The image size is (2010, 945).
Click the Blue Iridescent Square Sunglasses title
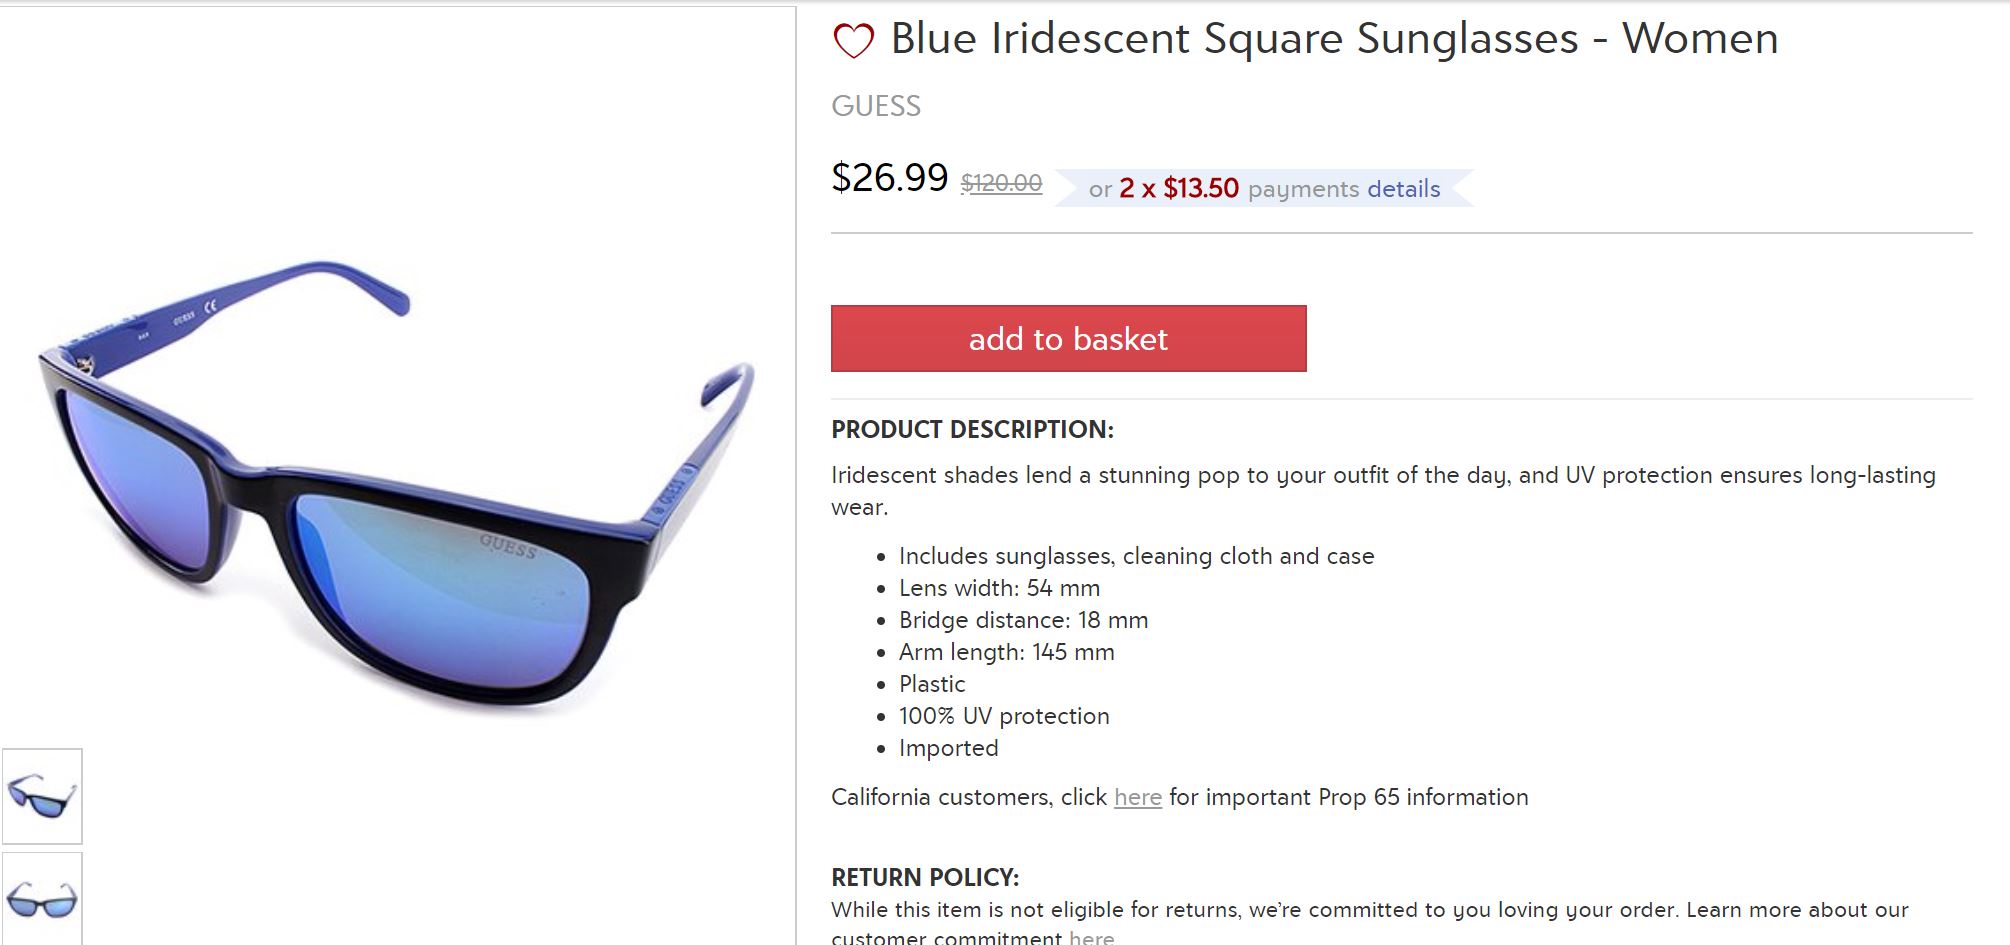pyautogui.click(x=1334, y=39)
